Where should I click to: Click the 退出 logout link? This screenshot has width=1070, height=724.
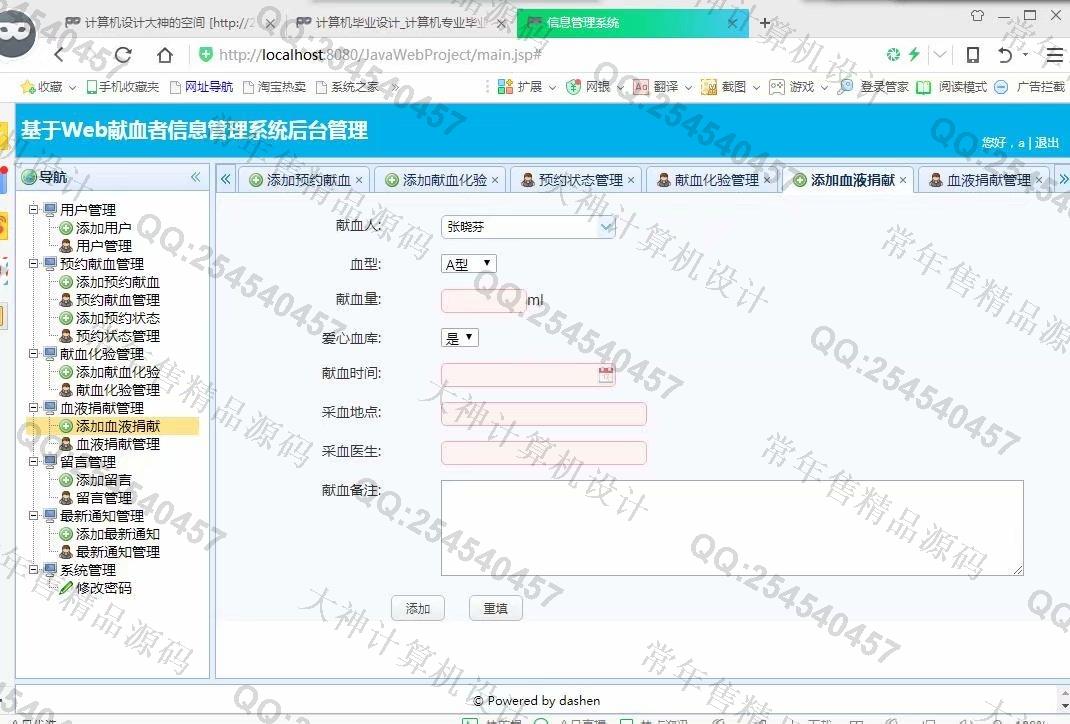(x=1046, y=143)
